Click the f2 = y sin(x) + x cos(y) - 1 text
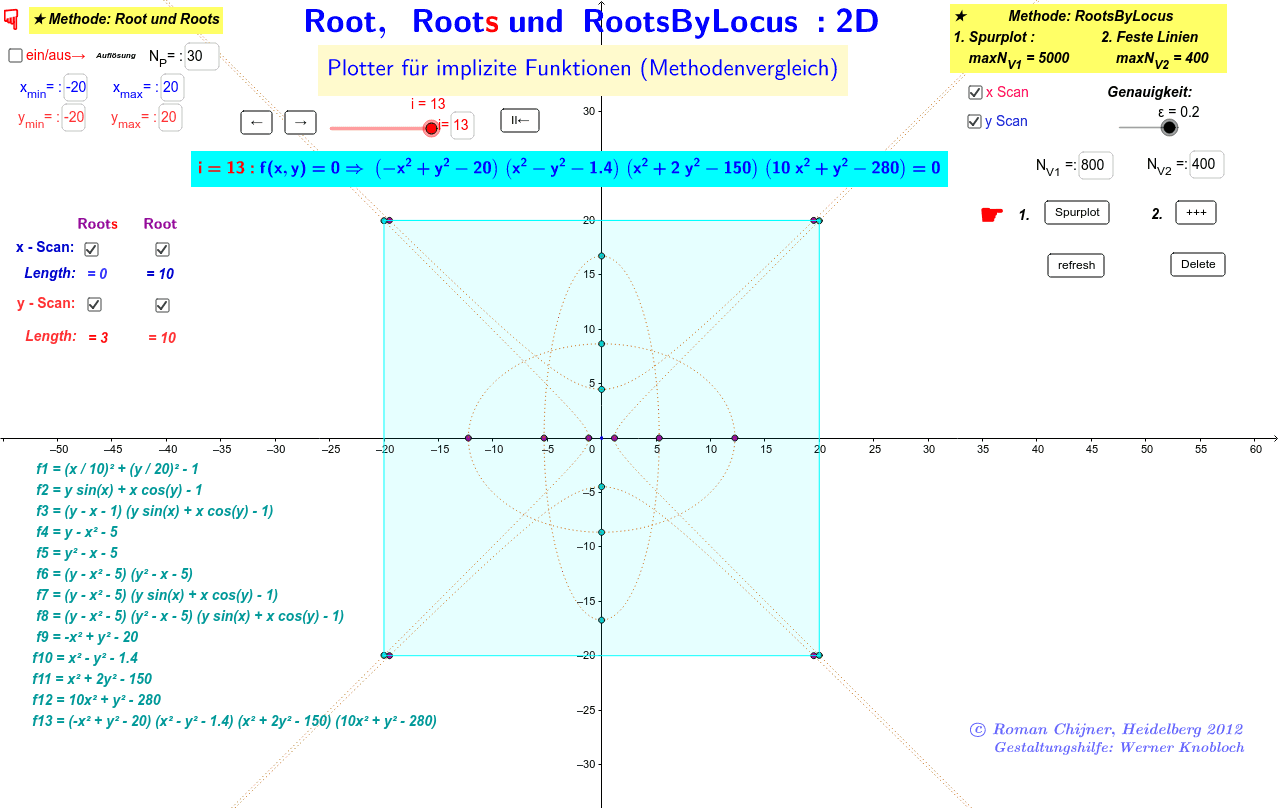This screenshot has height=810, width=1280. pos(118,490)
